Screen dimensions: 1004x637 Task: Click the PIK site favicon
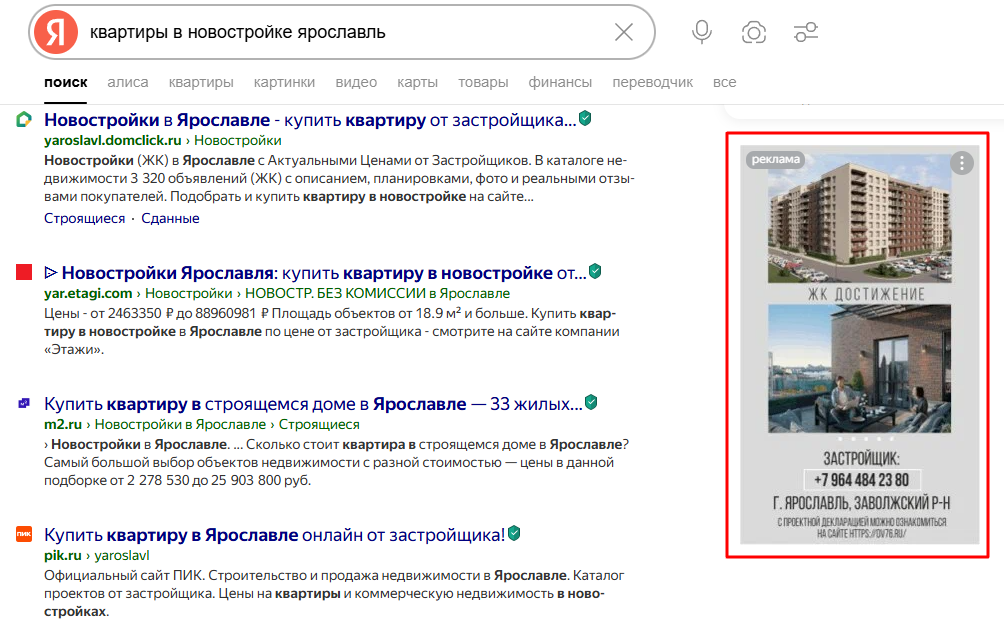[x=24, y=535]
